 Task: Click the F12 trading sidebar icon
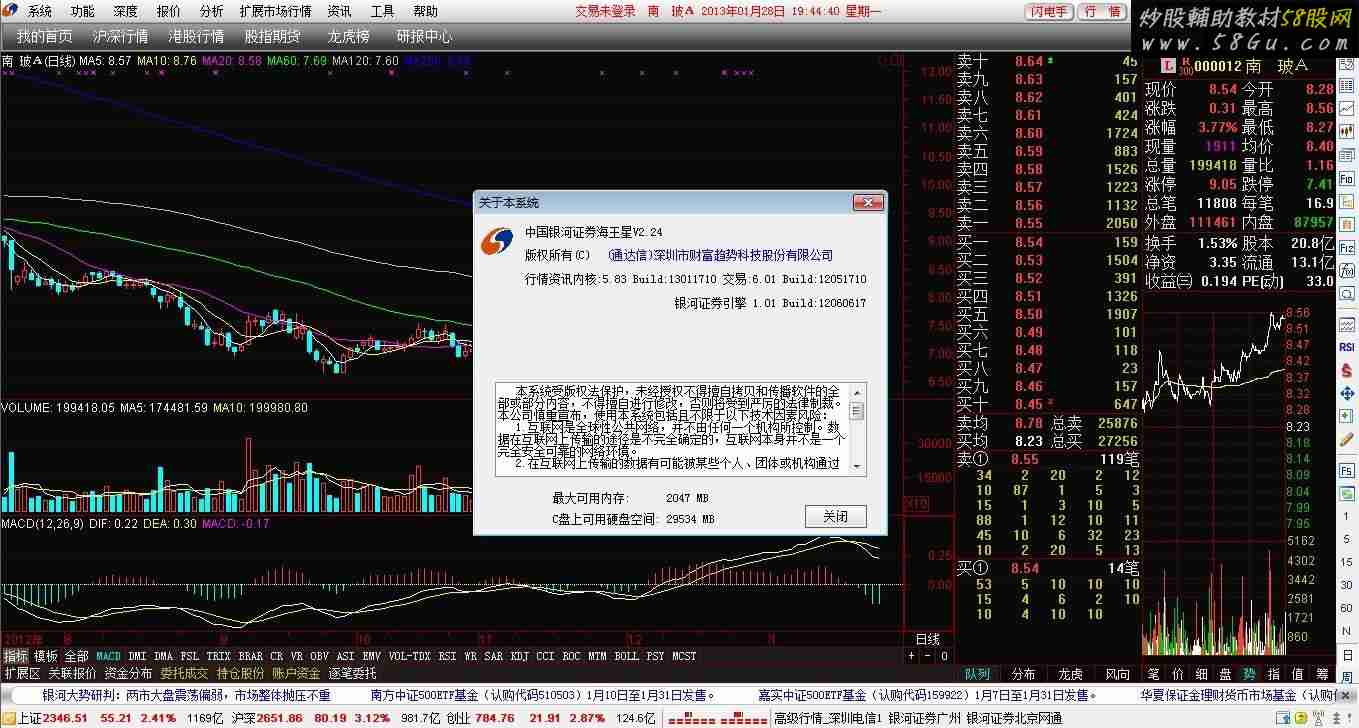coord(1347,248)
